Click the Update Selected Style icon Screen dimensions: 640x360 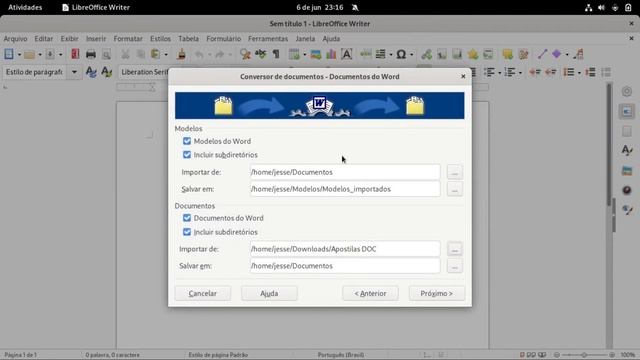(91, 72)
